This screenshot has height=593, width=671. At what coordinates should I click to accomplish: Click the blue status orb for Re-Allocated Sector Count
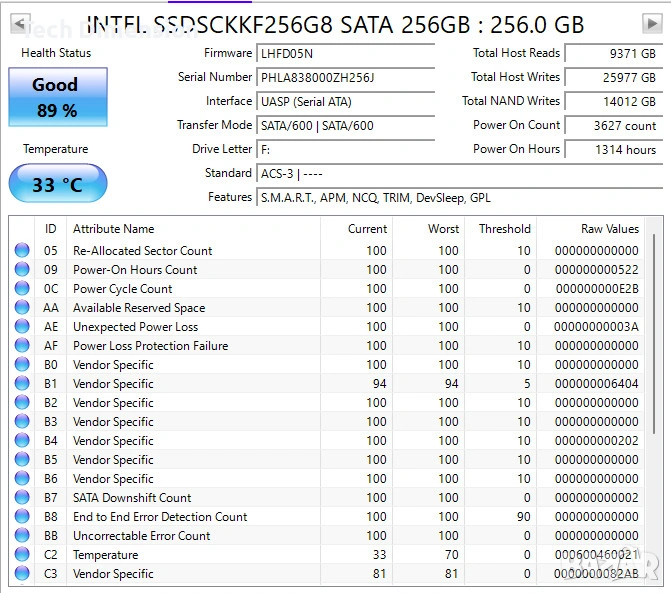click(22, 251)
